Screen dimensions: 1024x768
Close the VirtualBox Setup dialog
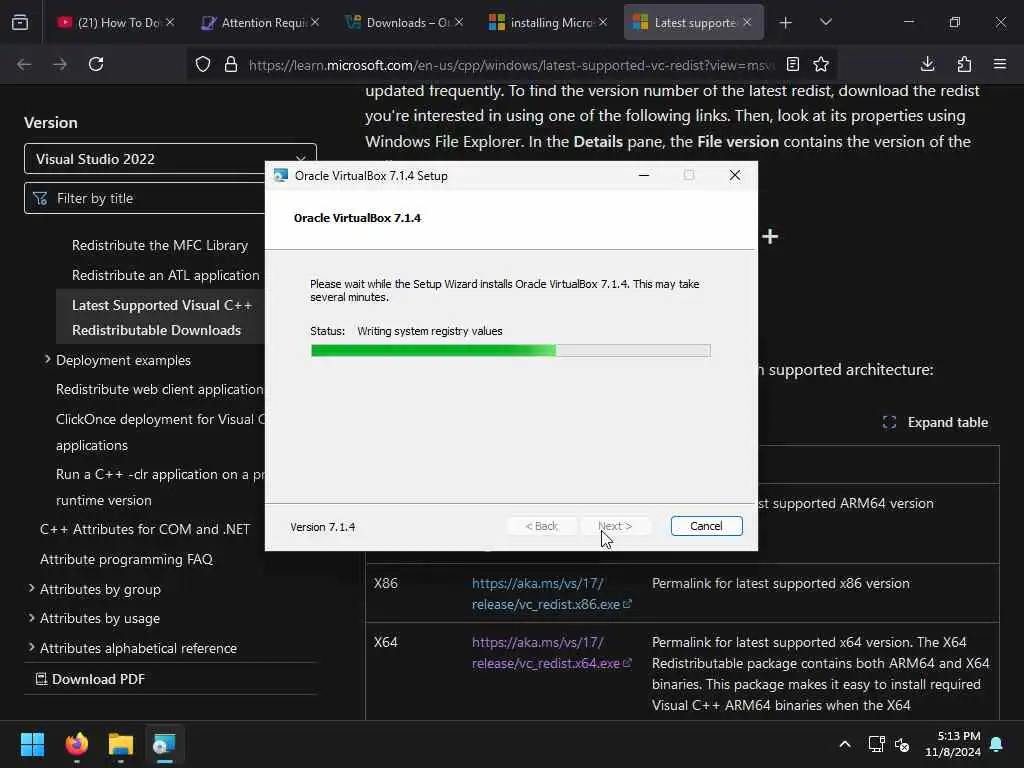coord(735,175)
